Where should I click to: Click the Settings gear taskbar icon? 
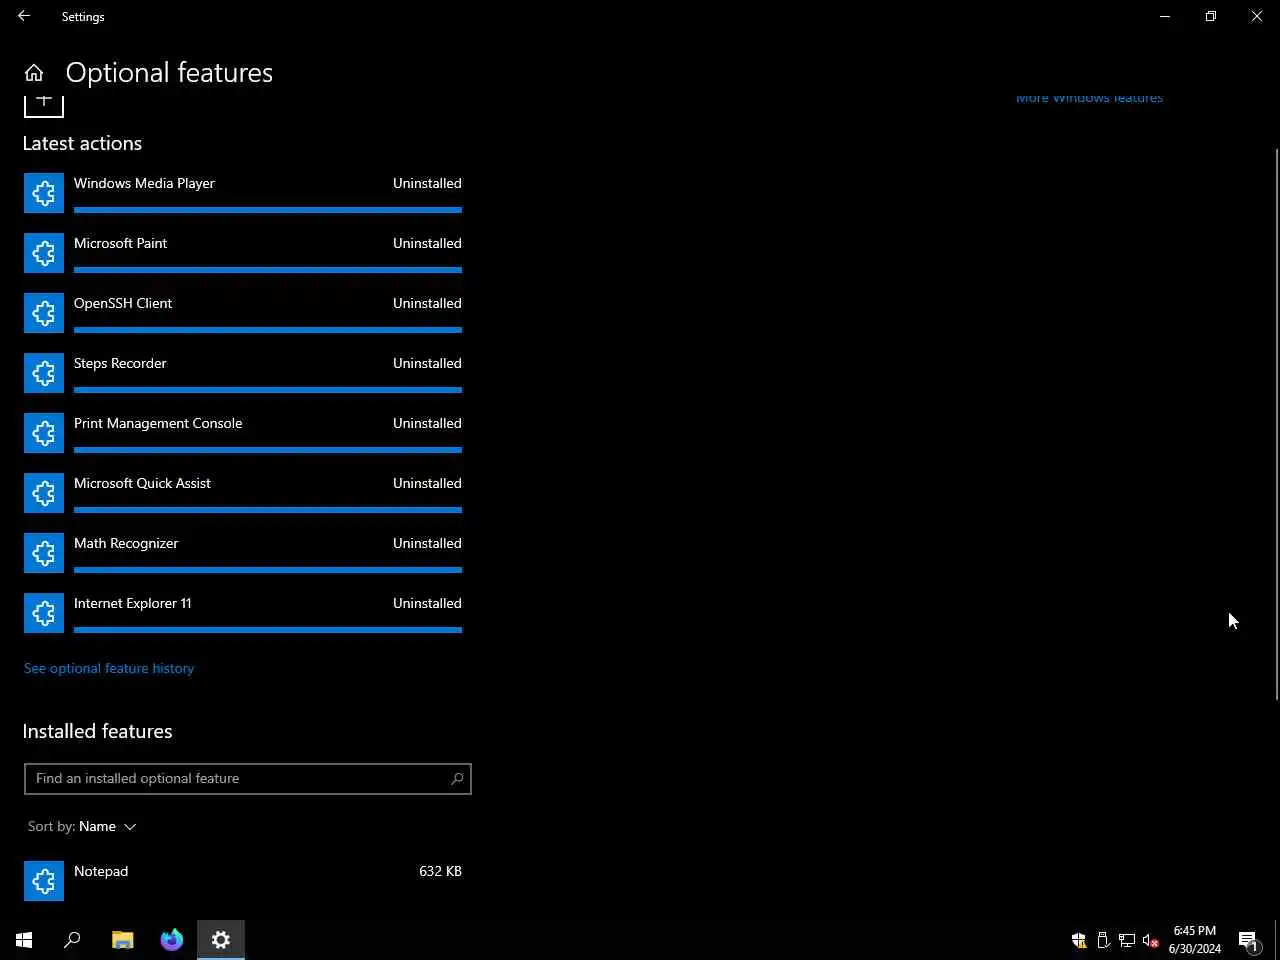click(221, 940)
